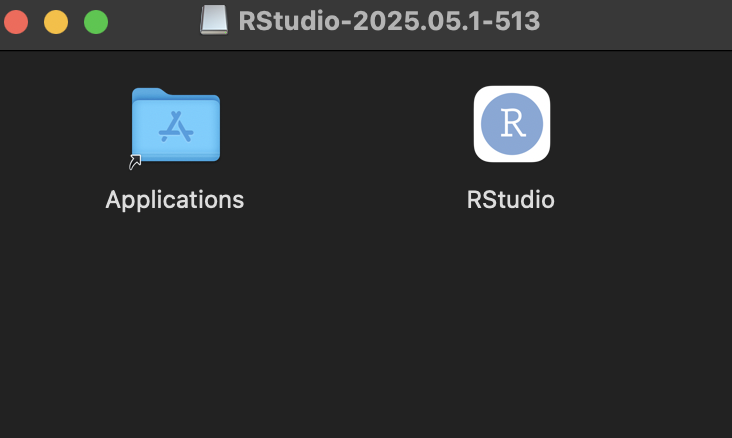This screenshot has height=438, width=732.
Task: Zoom the window using the green button
Action: [96, 22]
